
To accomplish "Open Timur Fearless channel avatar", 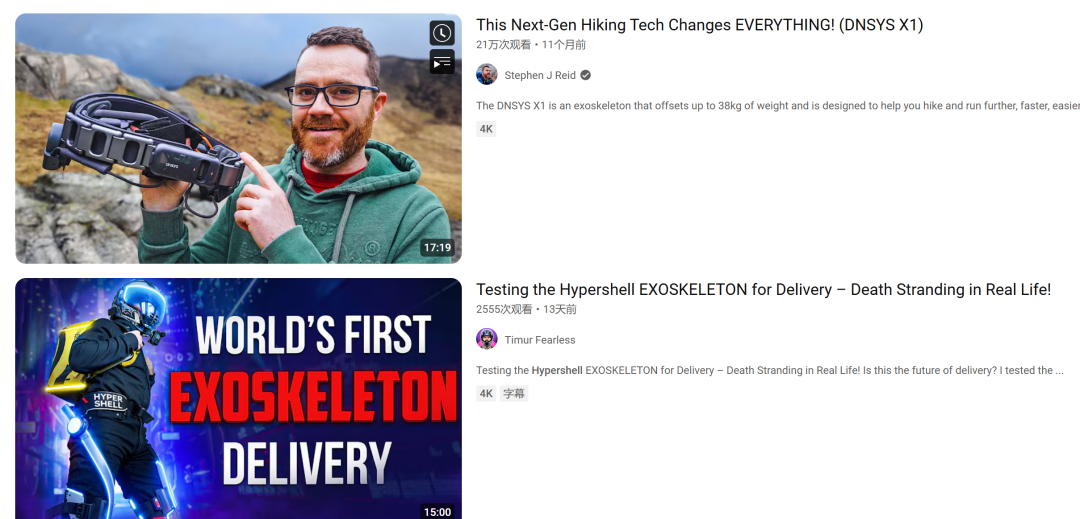I will click(487, 339).
